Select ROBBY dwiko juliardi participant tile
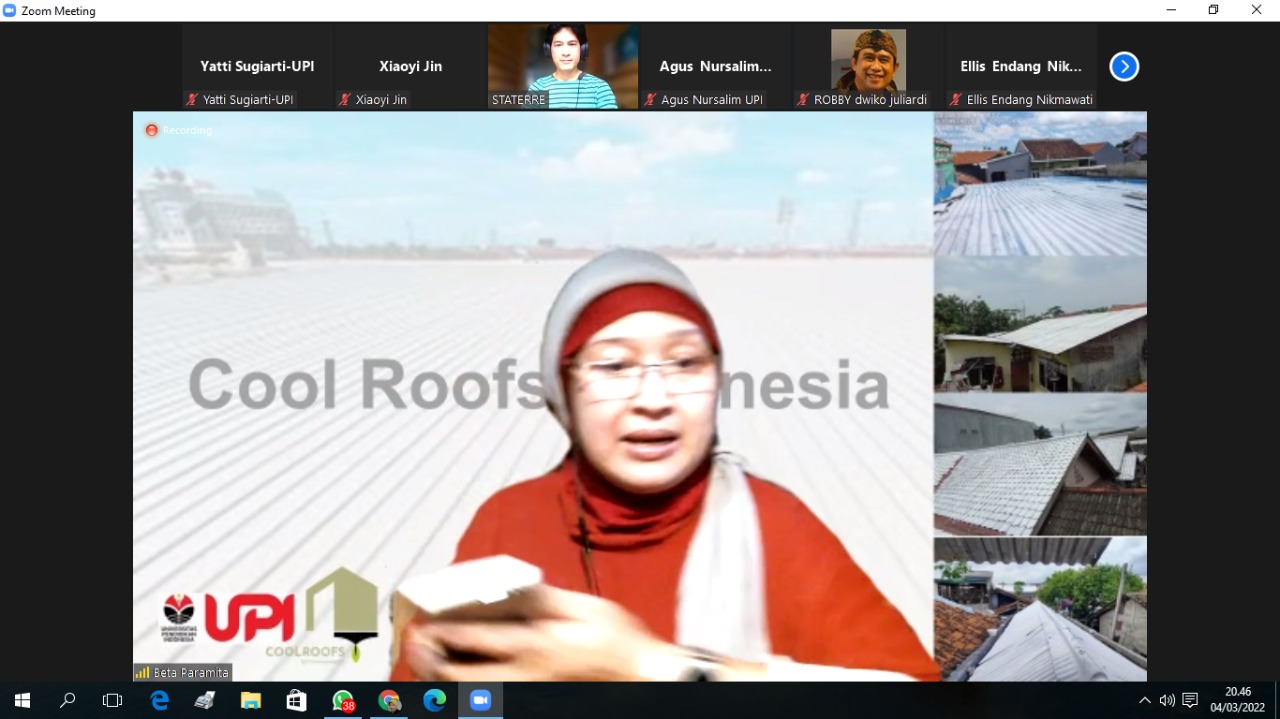Viewport: 1280px width, 719px height. click(x=868, y=67)
